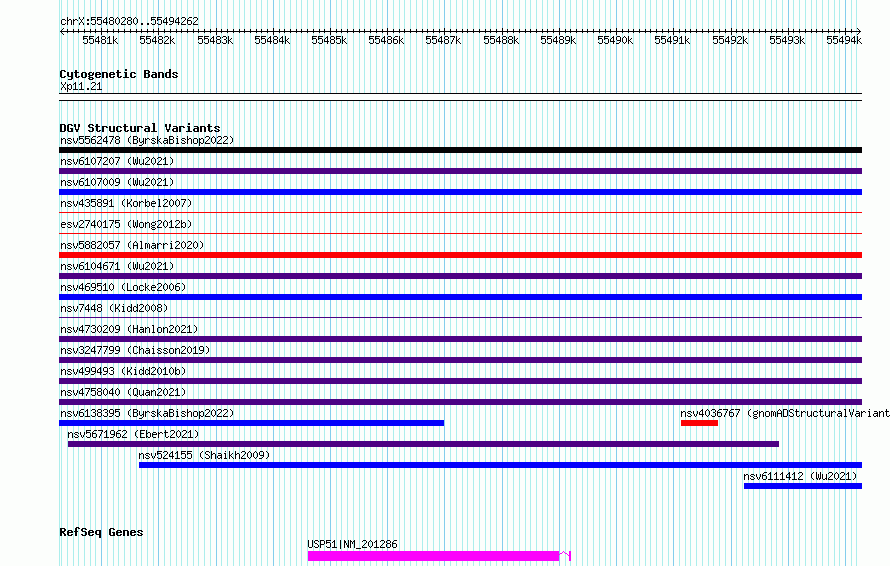Image resolution: width=890 pixels, height=566 pixels.
Task: Click the short blue nsv6111412 variant bar
Action: click(x=803, y=486)
